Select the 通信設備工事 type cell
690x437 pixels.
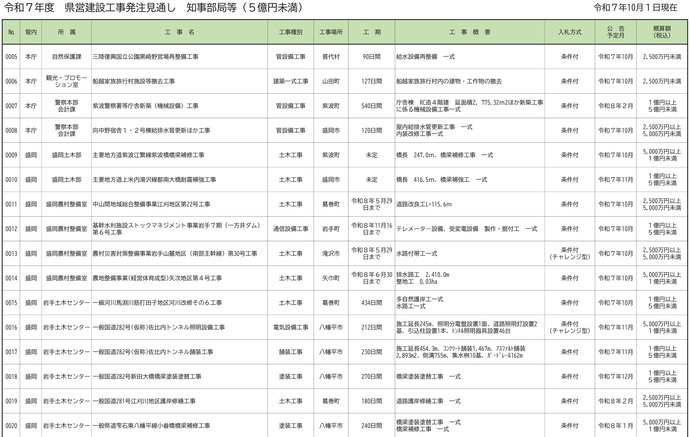[291, 228]
